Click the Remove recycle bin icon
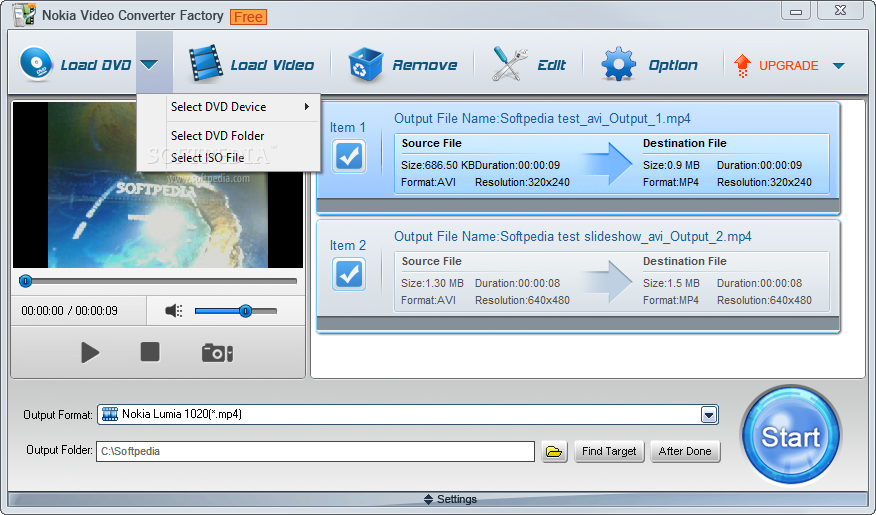 click(365, 64)
